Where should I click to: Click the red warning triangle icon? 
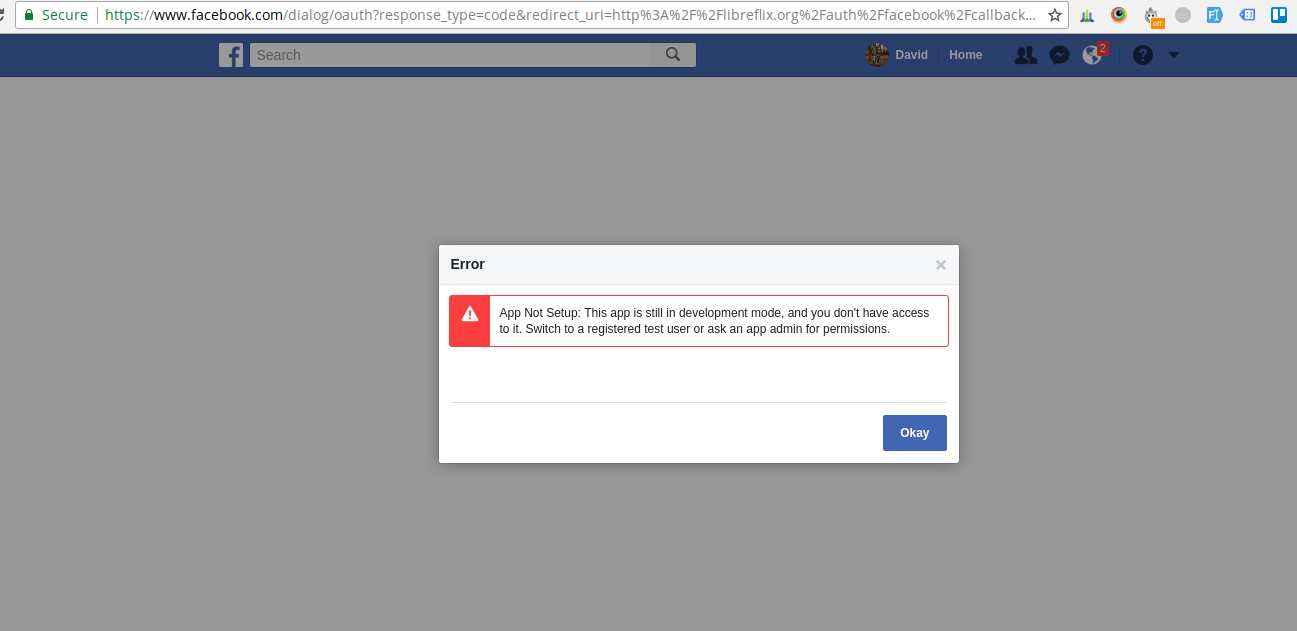click(470, 314)
